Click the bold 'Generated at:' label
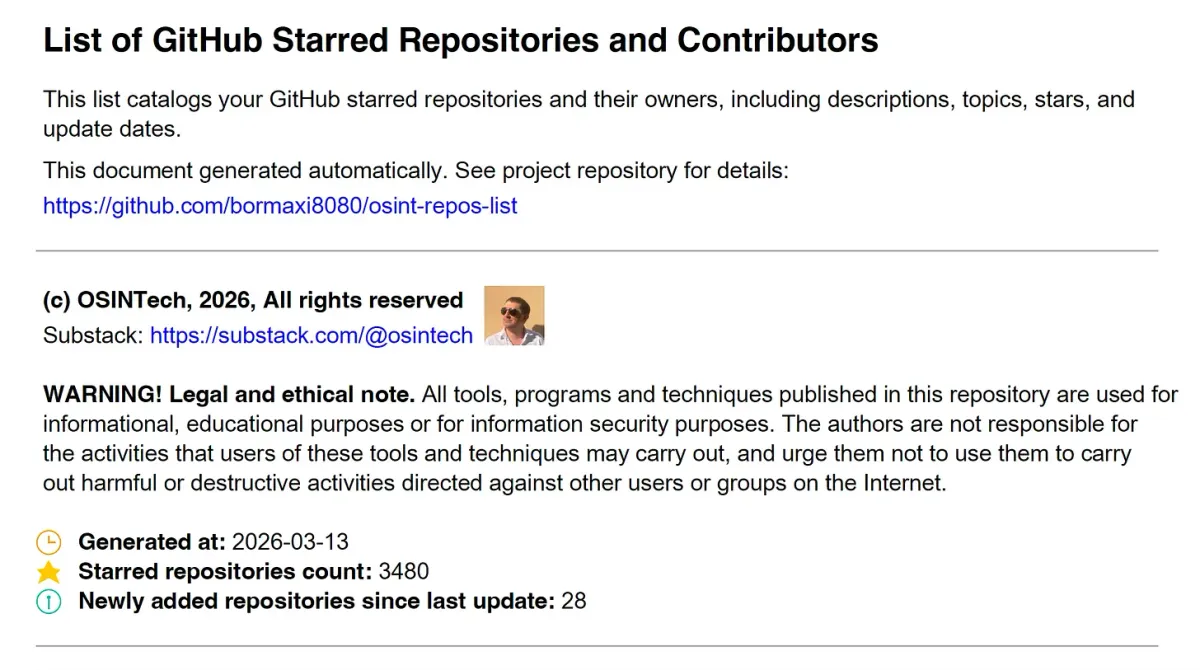The height and width of the screenshot is (670, 1200). 152,542
